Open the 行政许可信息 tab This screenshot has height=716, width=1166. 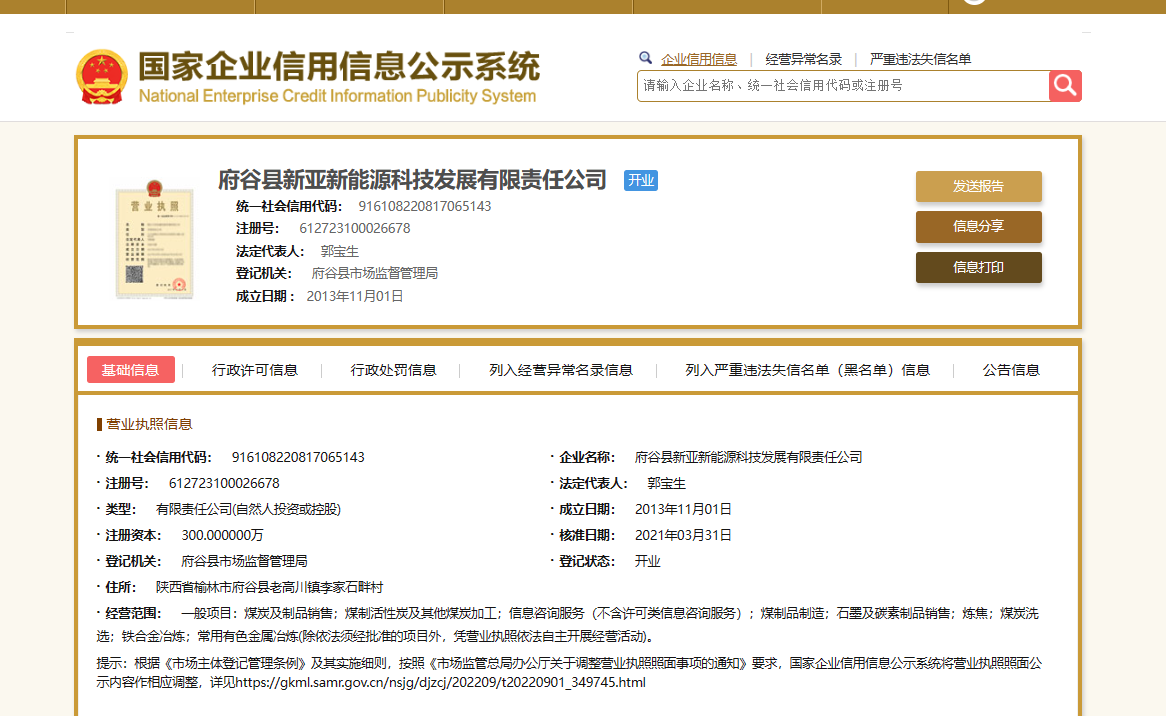(255, 370)
